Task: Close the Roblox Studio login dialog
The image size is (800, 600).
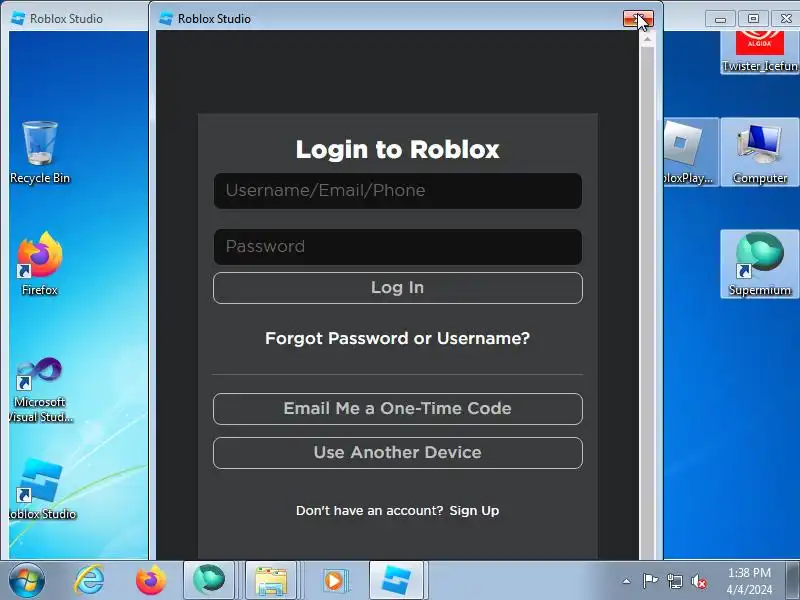Action: click(638, 19)
